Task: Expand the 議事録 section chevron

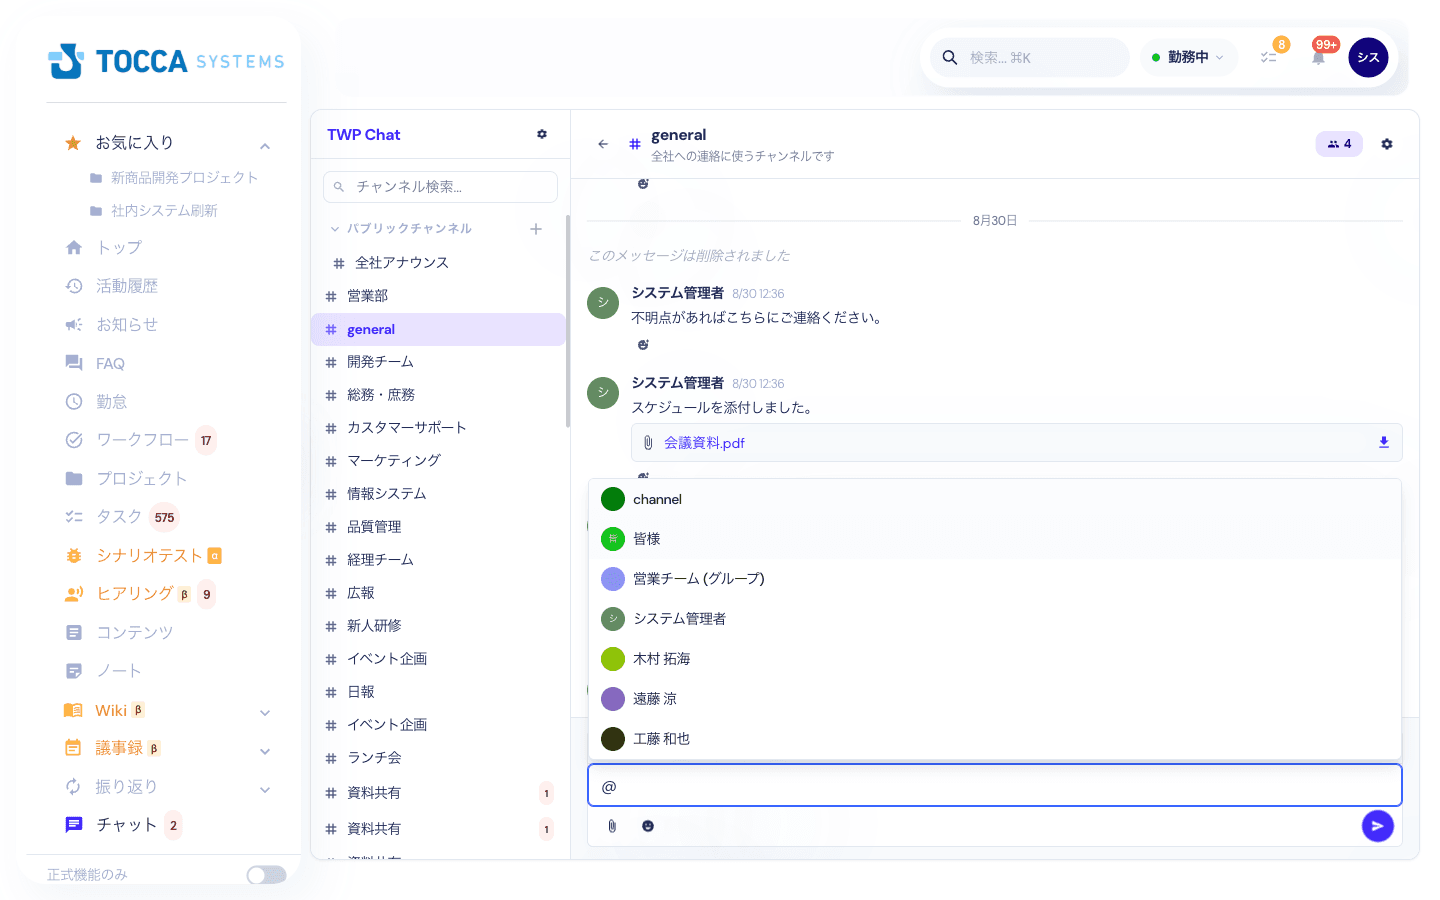Action: pos(265,751)
